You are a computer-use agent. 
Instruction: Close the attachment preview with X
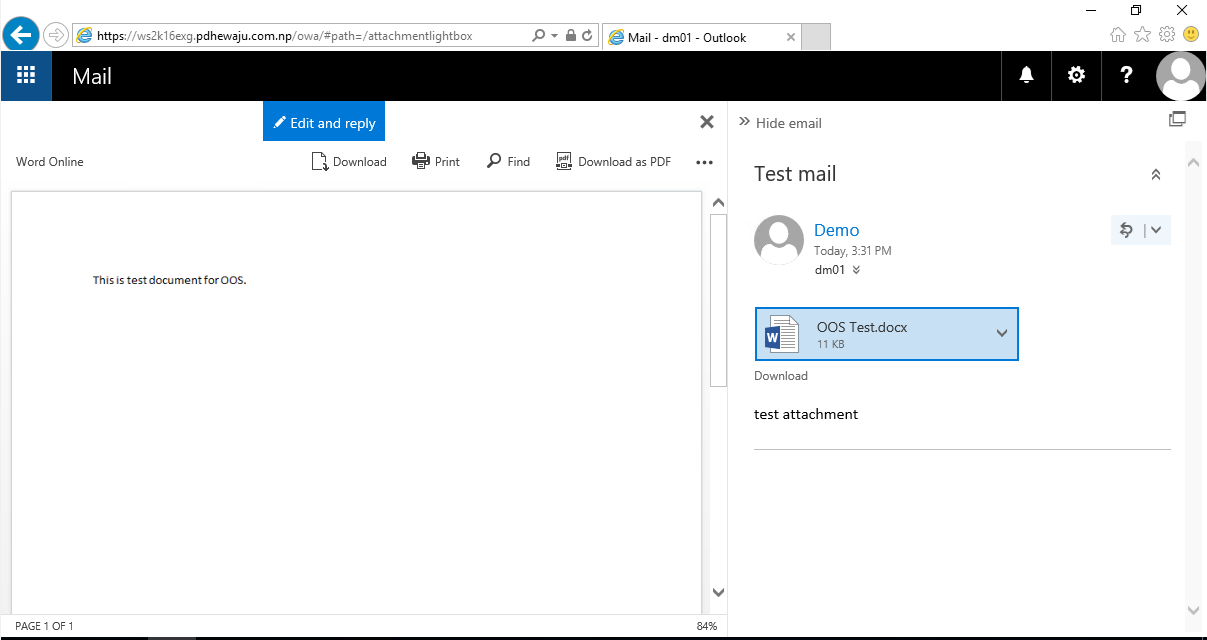[707, 122]
